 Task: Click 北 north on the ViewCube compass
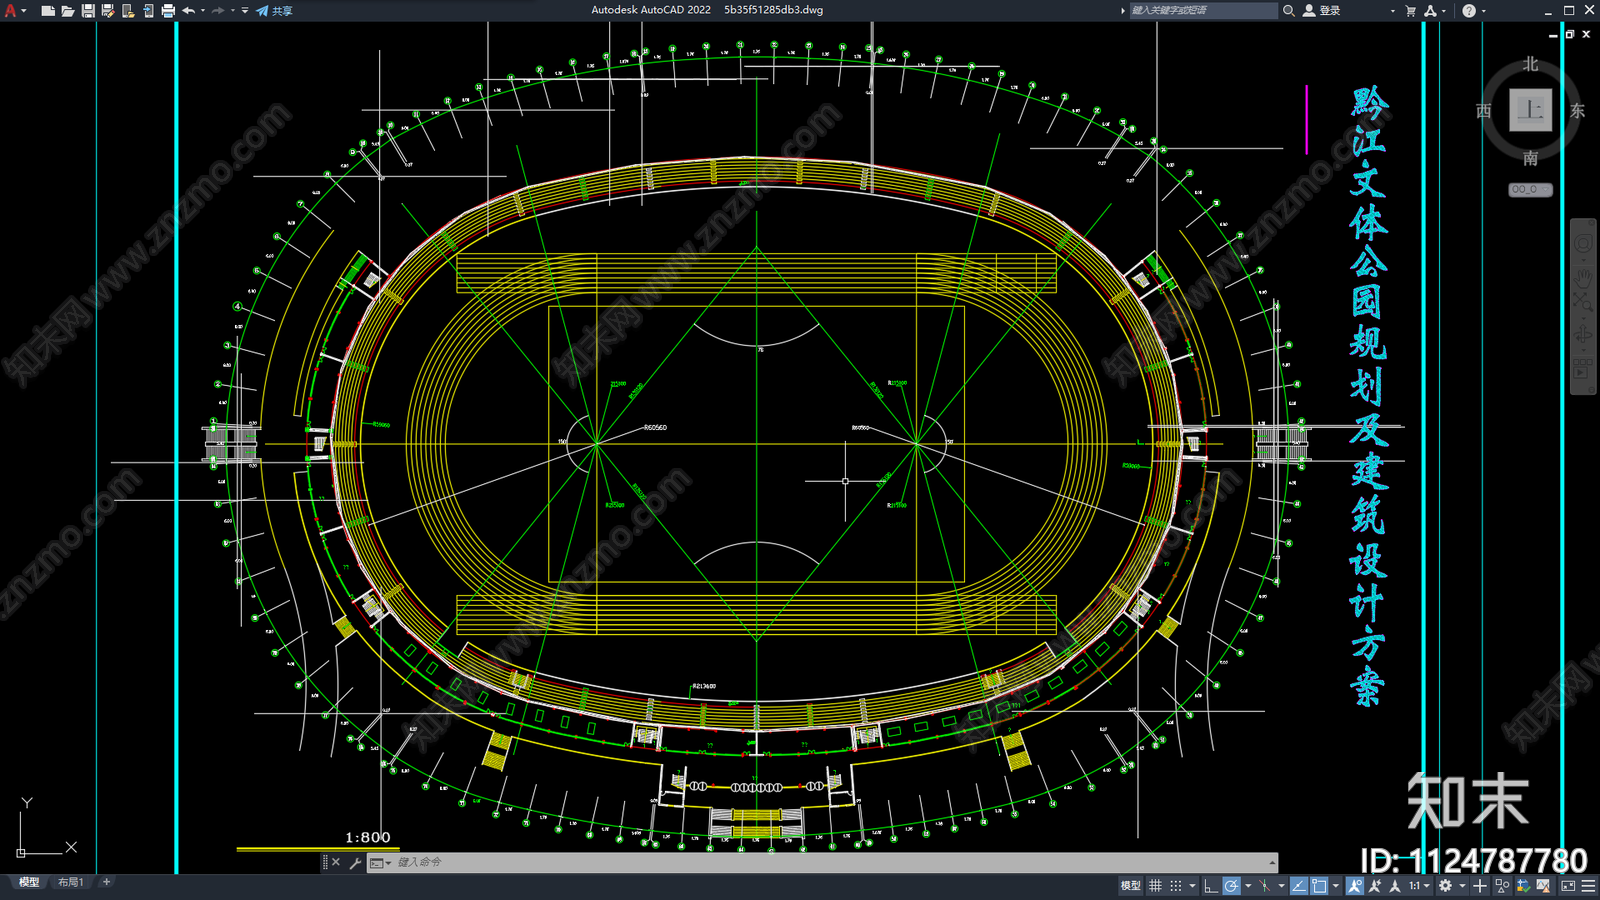click(x=1531, y=64)
